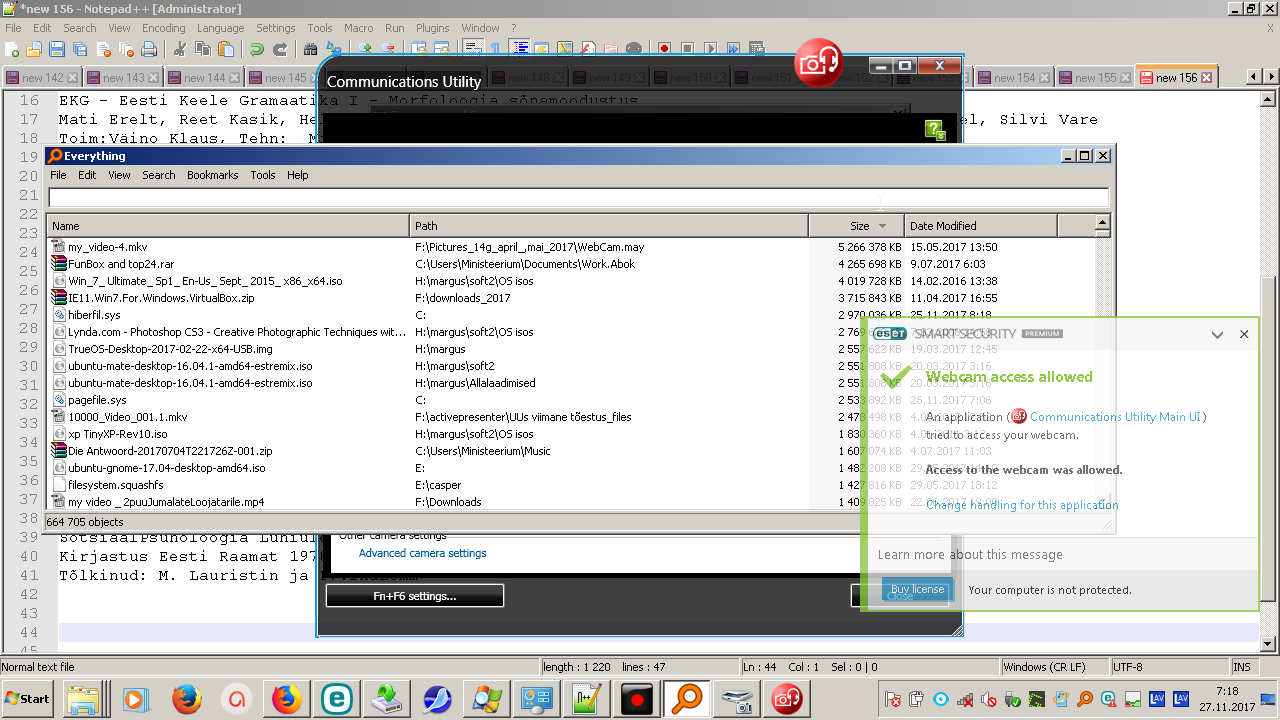Sort Everything results by Path column
1280x720 pixels.
(x=609, y=226)
